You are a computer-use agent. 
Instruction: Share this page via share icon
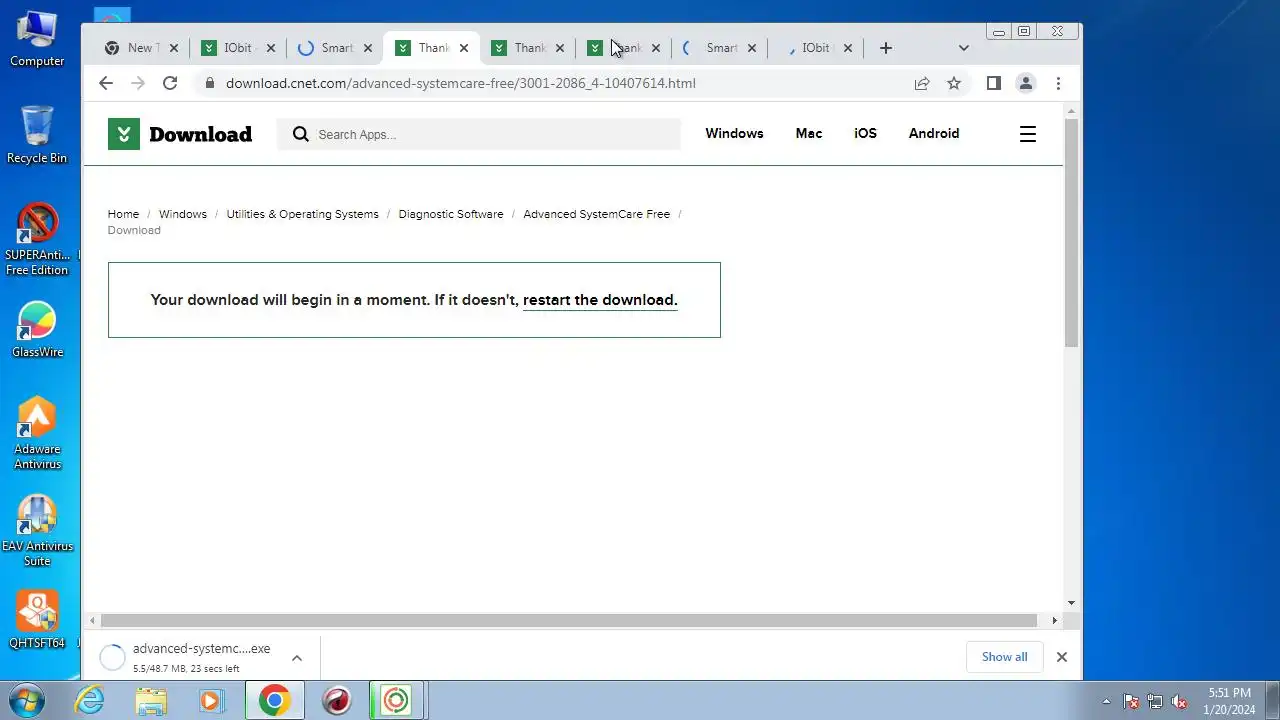[922, 83]
